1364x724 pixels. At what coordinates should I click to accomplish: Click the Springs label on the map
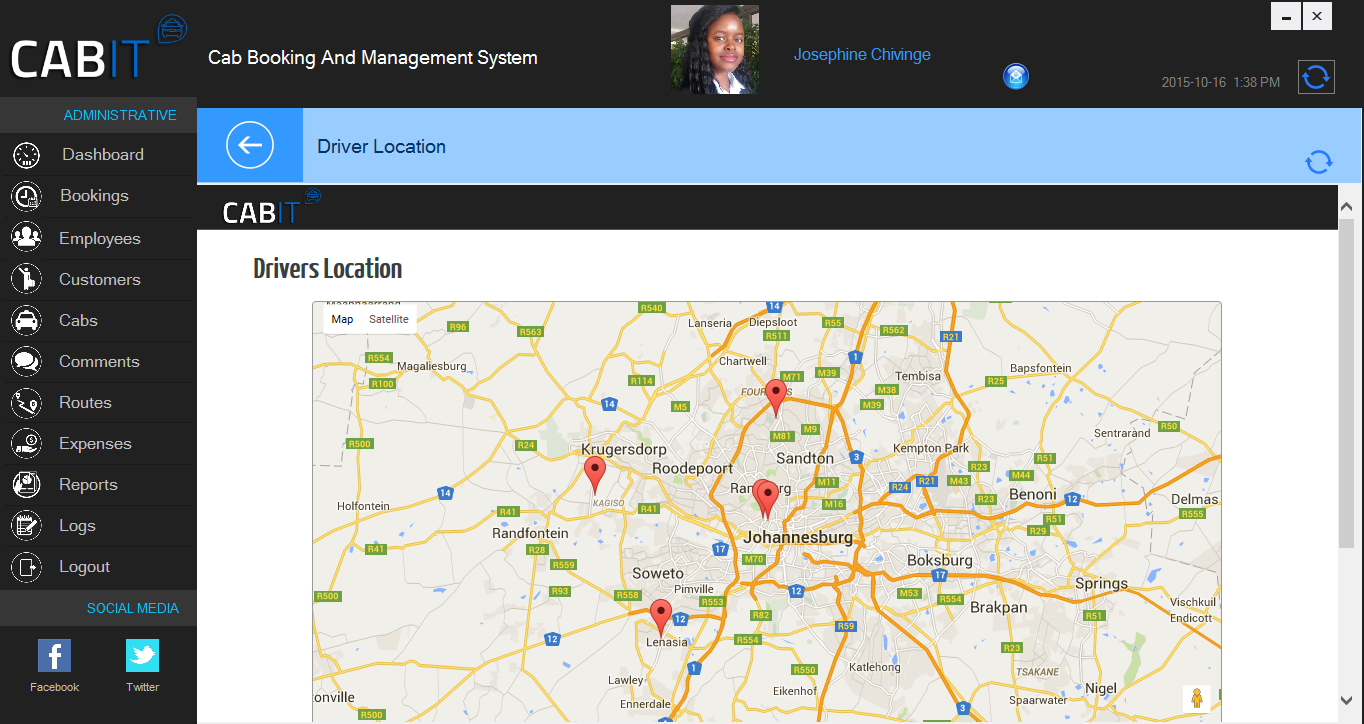[1101, 584]
